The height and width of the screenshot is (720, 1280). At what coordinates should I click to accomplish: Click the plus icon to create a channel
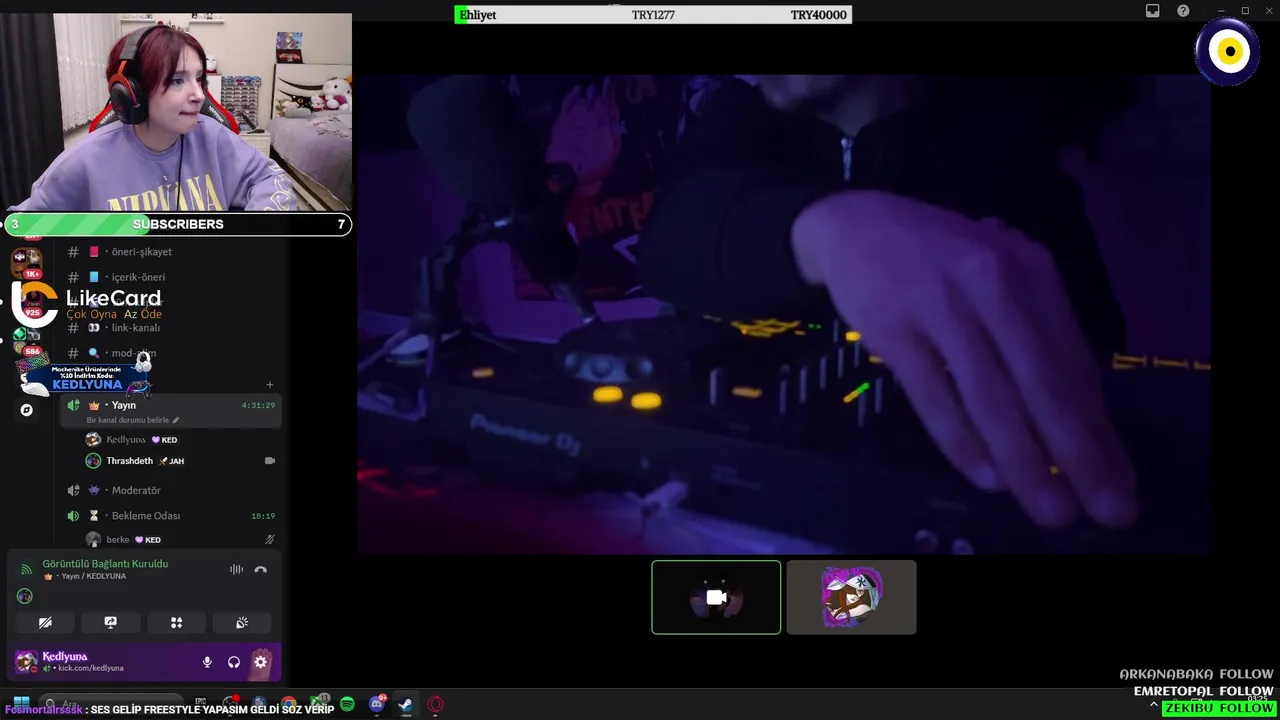(269, 385)
